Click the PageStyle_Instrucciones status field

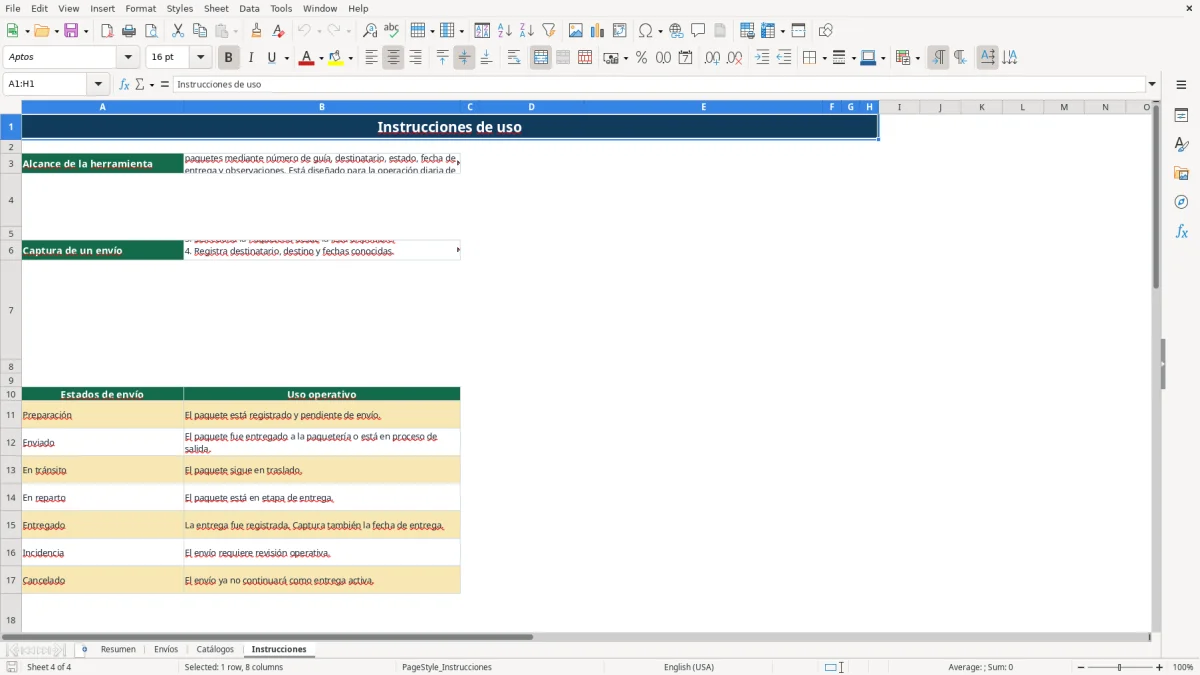click(x=446, y=667)
